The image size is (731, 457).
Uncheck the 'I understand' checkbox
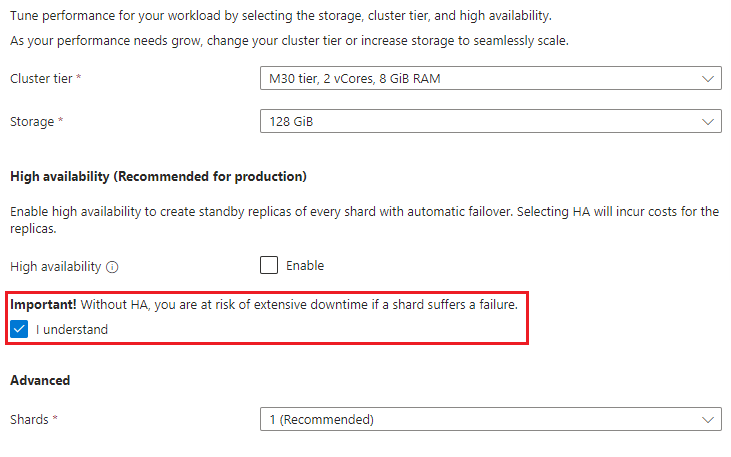click(x=19, y=329)
